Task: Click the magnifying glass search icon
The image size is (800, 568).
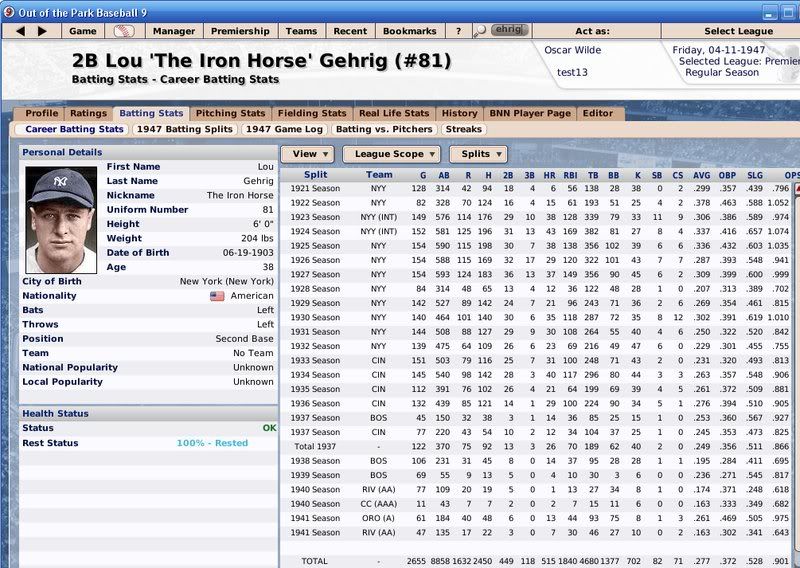Action: click(480, 31)
